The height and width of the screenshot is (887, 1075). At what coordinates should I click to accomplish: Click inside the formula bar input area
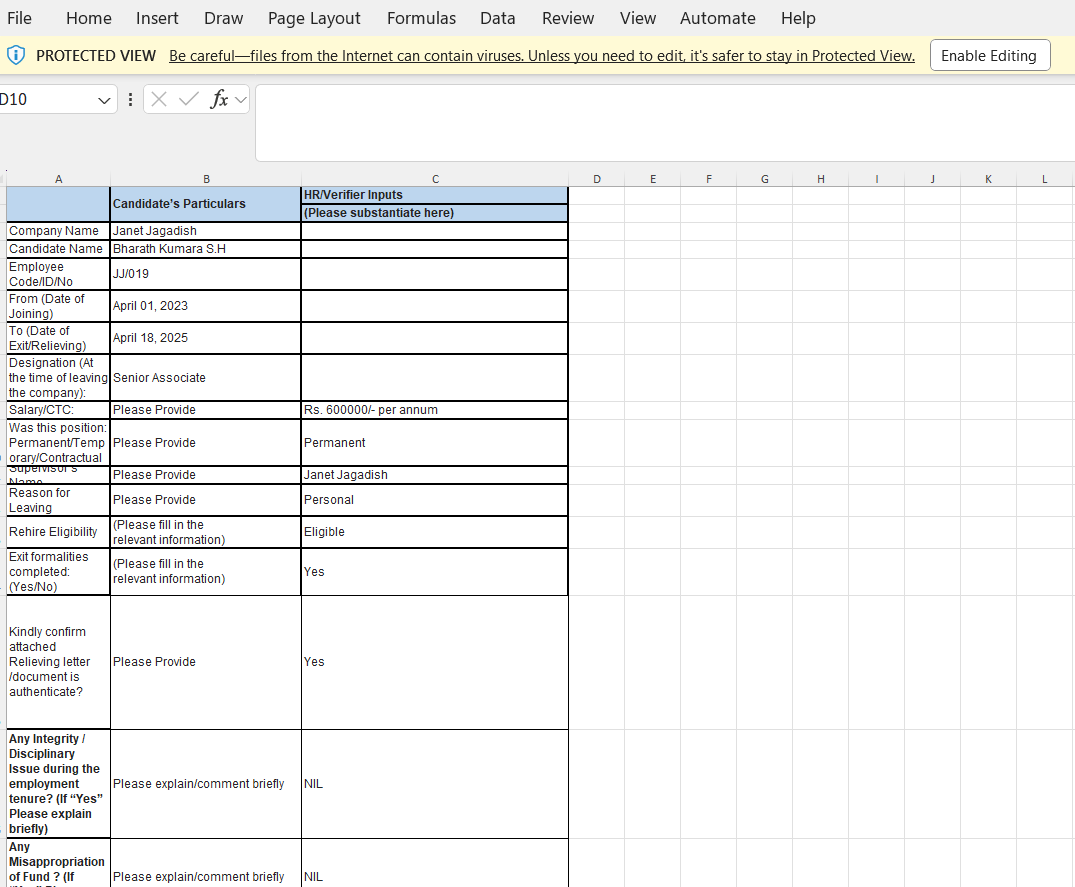pos(660,122)
